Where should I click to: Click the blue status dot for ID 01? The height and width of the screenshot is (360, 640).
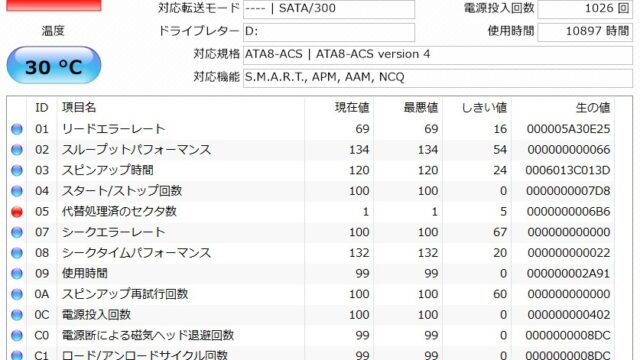pos(17,129)
